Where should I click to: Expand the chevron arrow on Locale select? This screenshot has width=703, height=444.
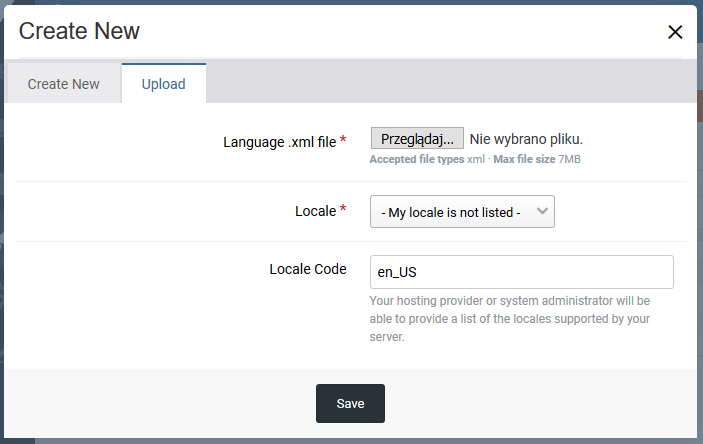pyautogui.click(x=541, y=212)
